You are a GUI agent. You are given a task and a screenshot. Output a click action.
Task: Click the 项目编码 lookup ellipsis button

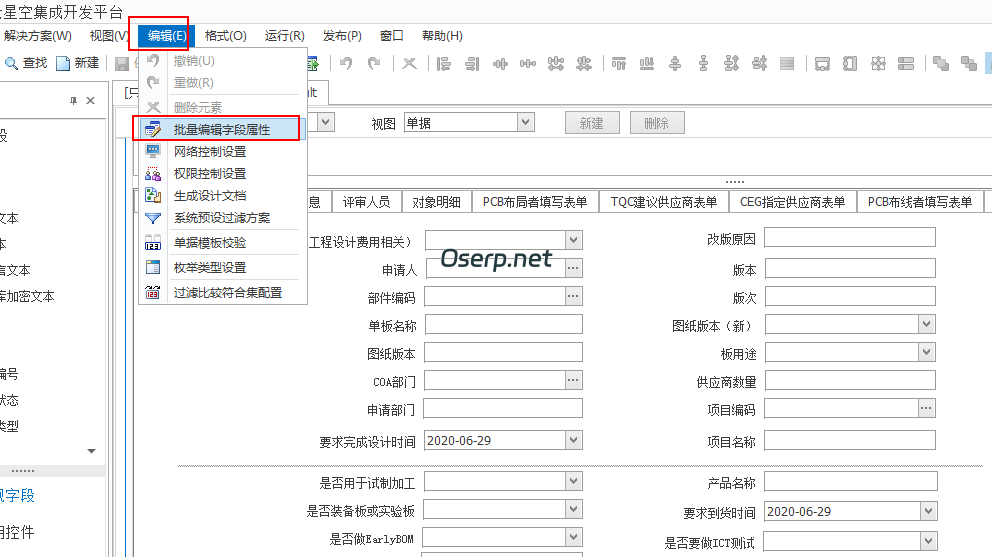[926, 408]
